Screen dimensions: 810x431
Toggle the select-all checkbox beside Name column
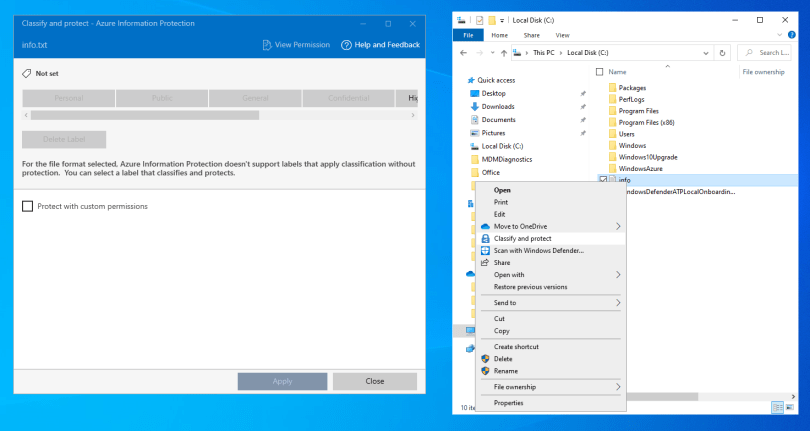pyautogui.click(x=600, y=72)
